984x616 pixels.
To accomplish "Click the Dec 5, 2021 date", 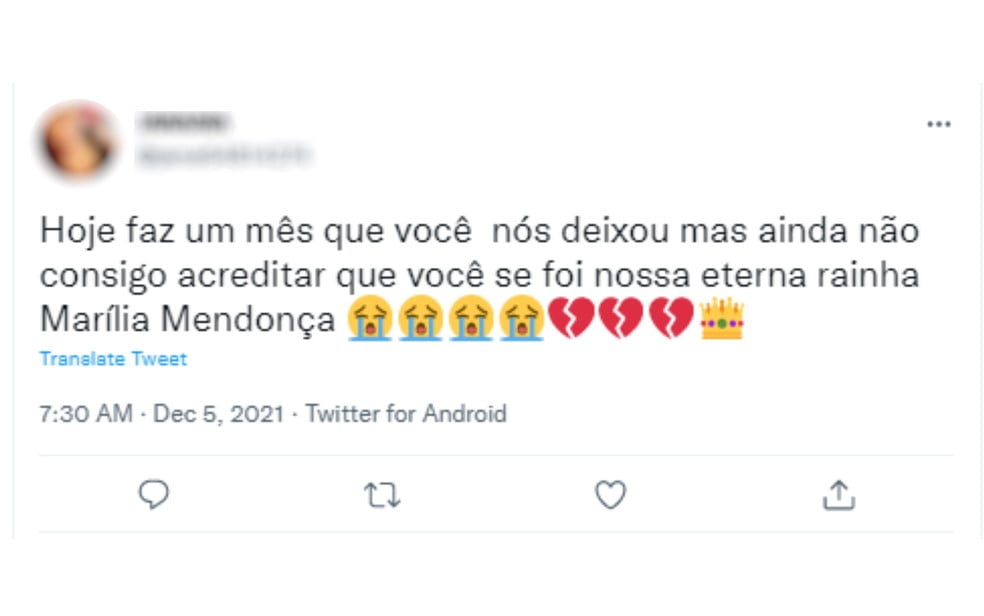I will [218, 413].
